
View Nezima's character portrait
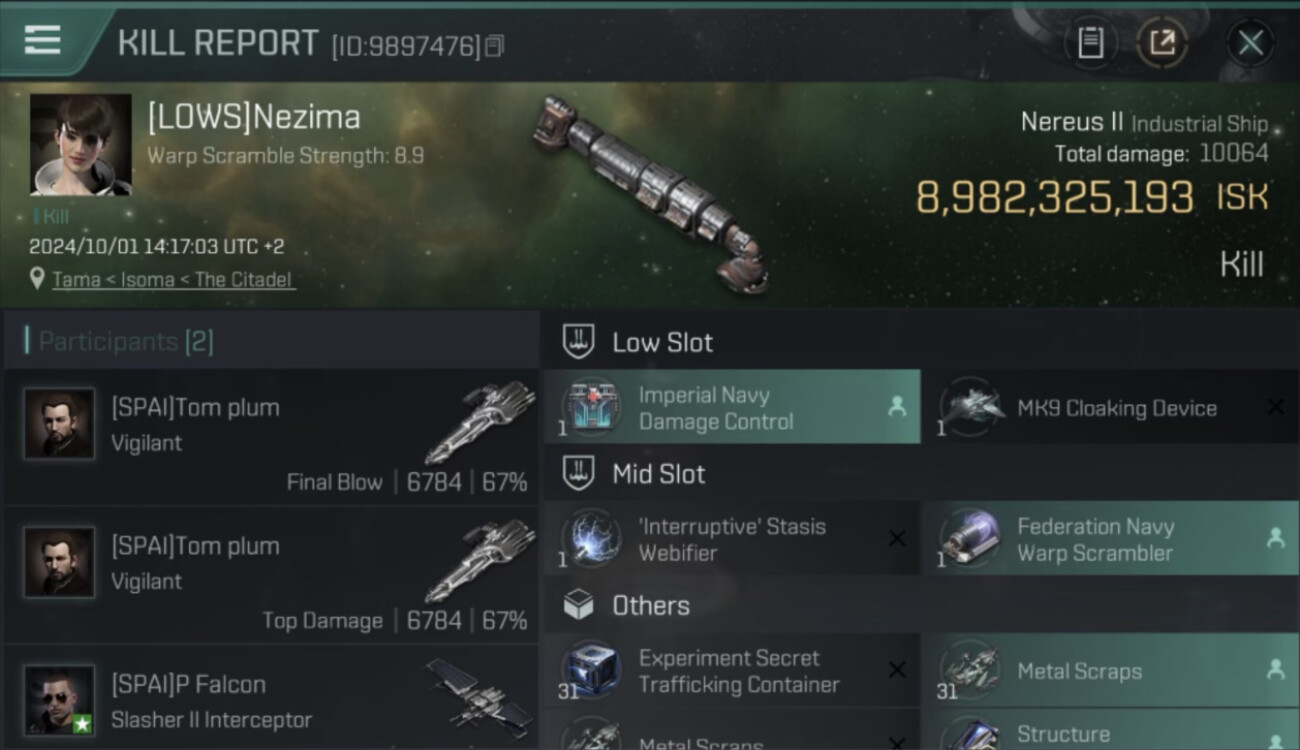click(x=80, y=145)
